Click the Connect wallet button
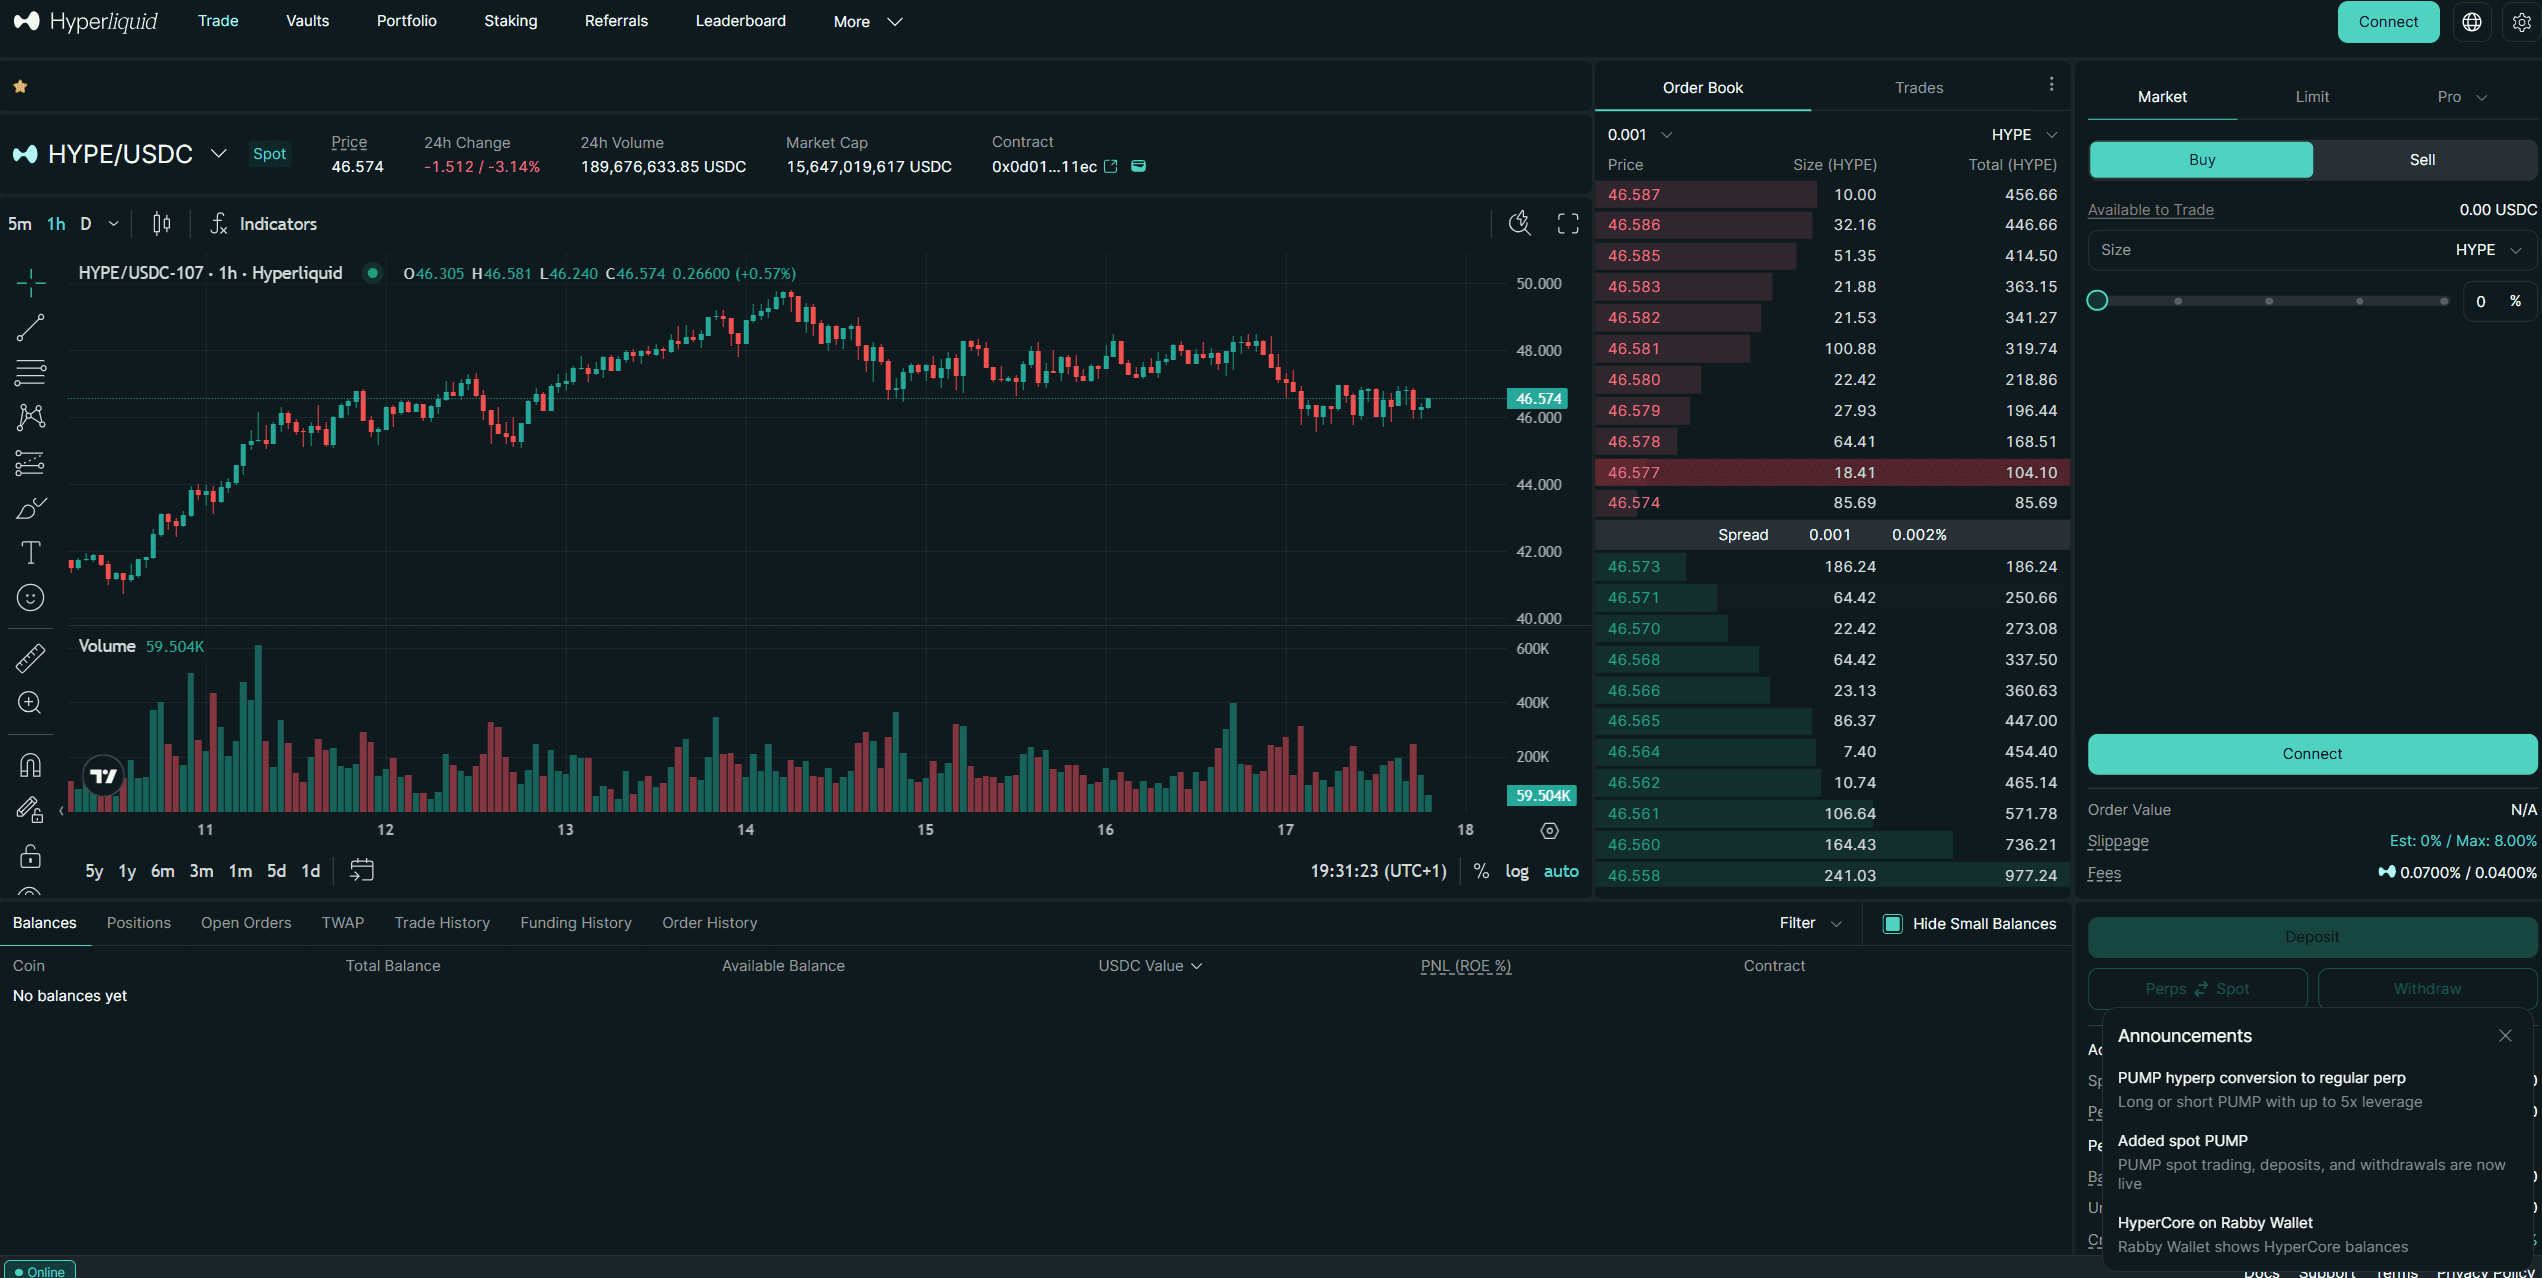The width and height of the screenshot is (2542, 1278). 2387,21
